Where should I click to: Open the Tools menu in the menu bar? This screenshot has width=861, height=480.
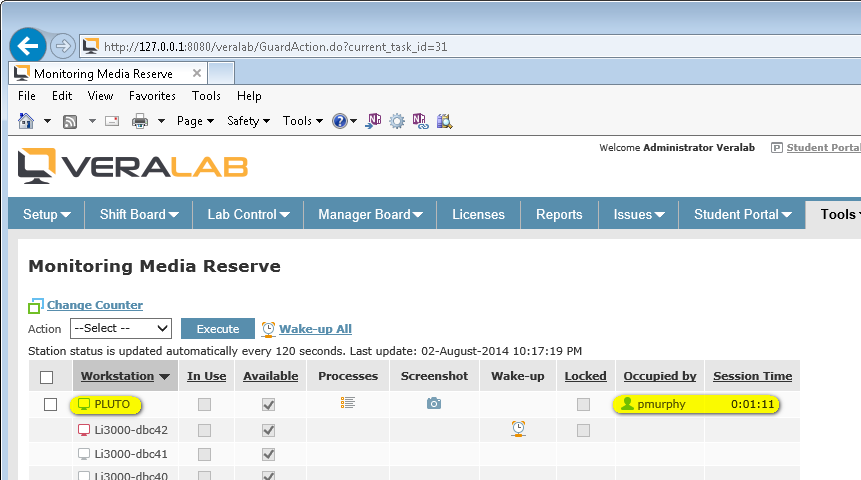point(206,96)
